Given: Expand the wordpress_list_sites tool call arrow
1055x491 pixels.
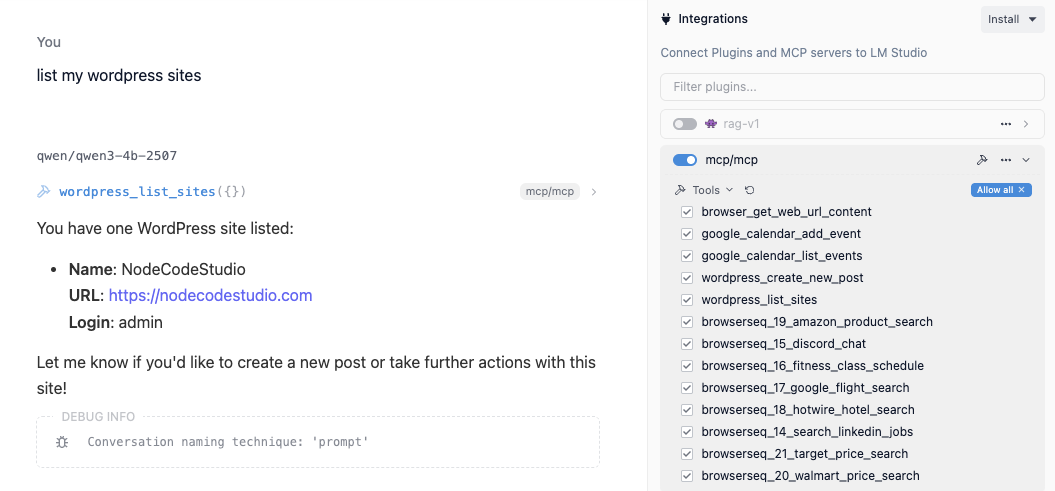Looking at the screenshot, I should point(594,192).
